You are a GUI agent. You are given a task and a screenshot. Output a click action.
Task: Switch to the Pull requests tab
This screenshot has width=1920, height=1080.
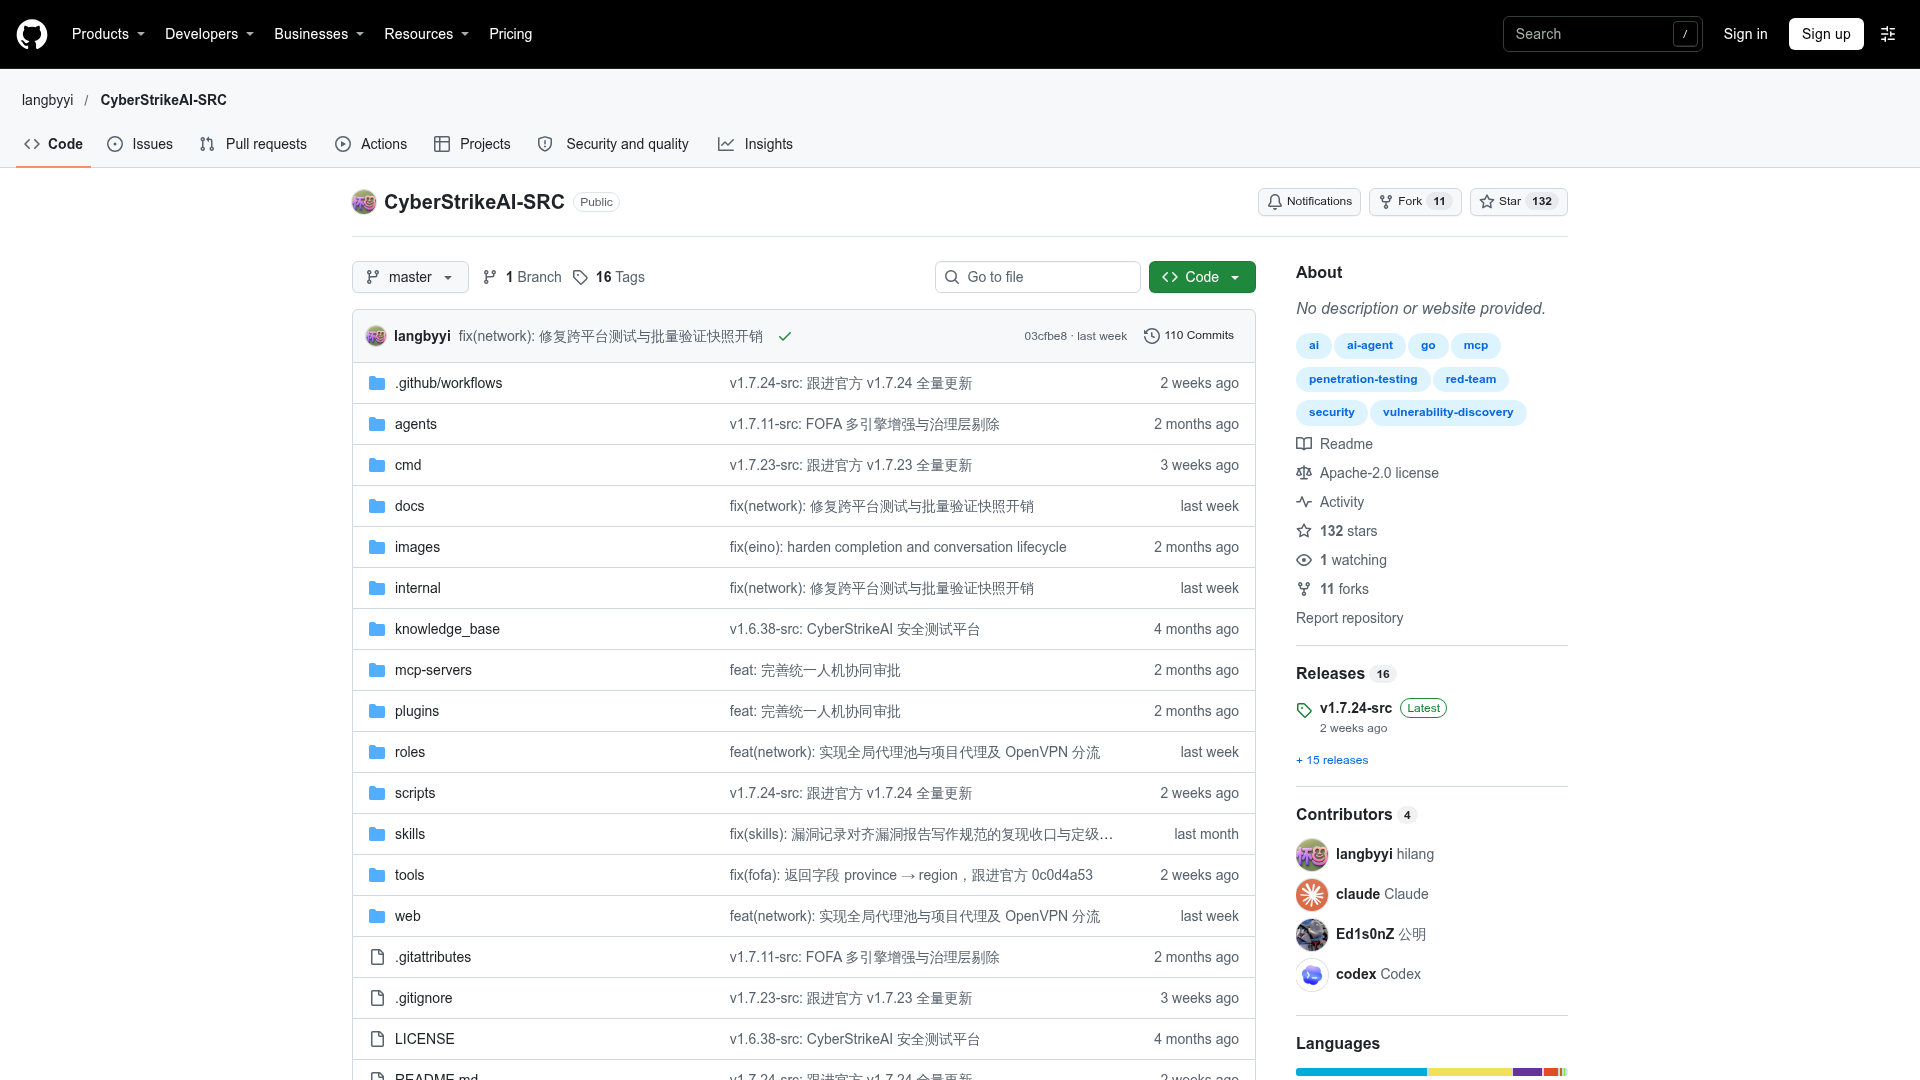tap(253, 144)
